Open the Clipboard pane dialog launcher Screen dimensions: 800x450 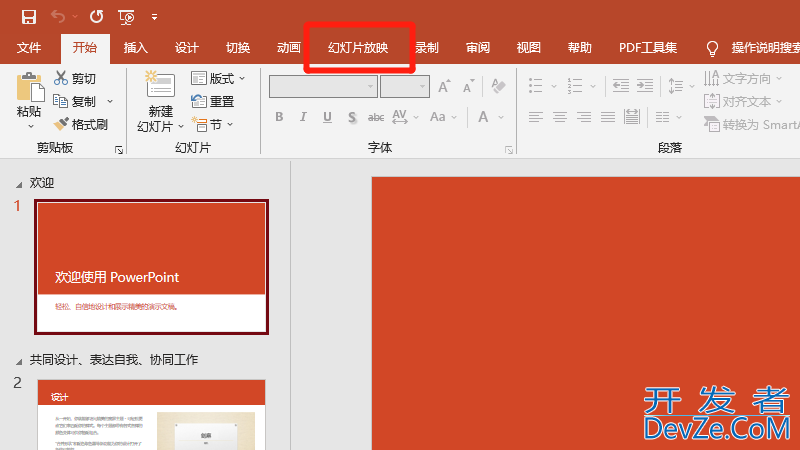tap(119, 150)
